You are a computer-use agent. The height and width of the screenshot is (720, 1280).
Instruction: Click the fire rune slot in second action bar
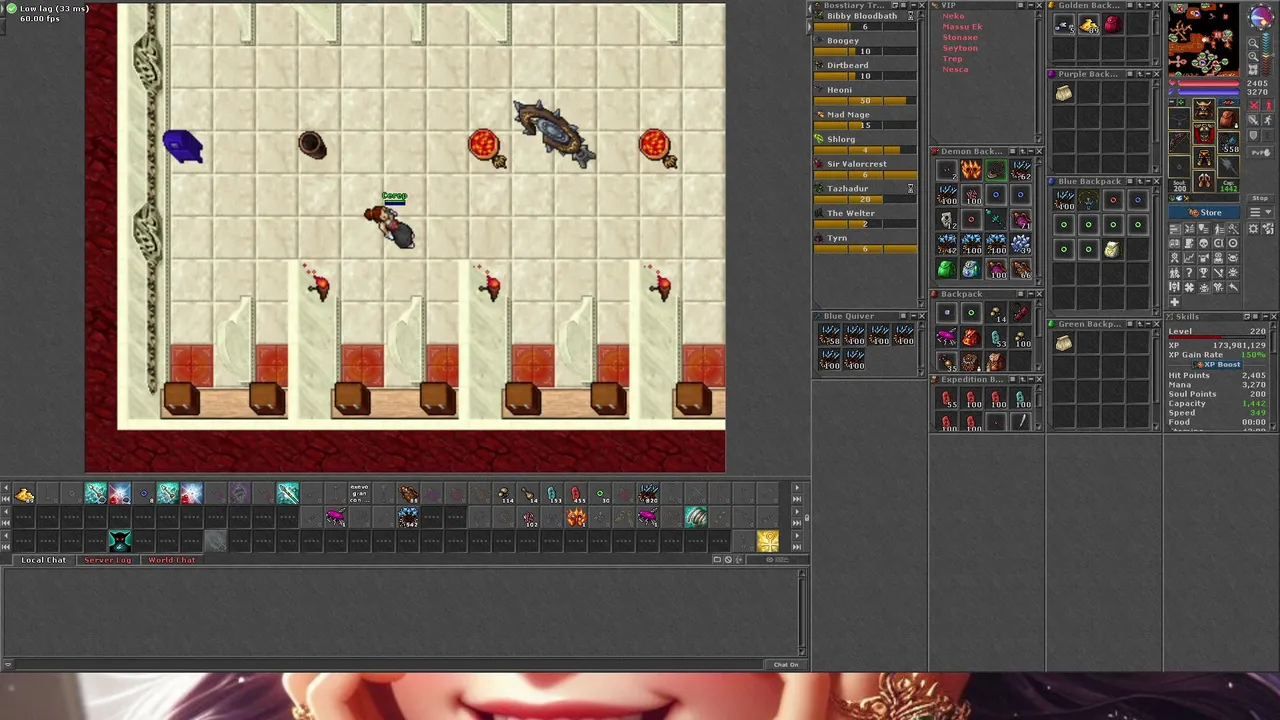coord(576,517)
